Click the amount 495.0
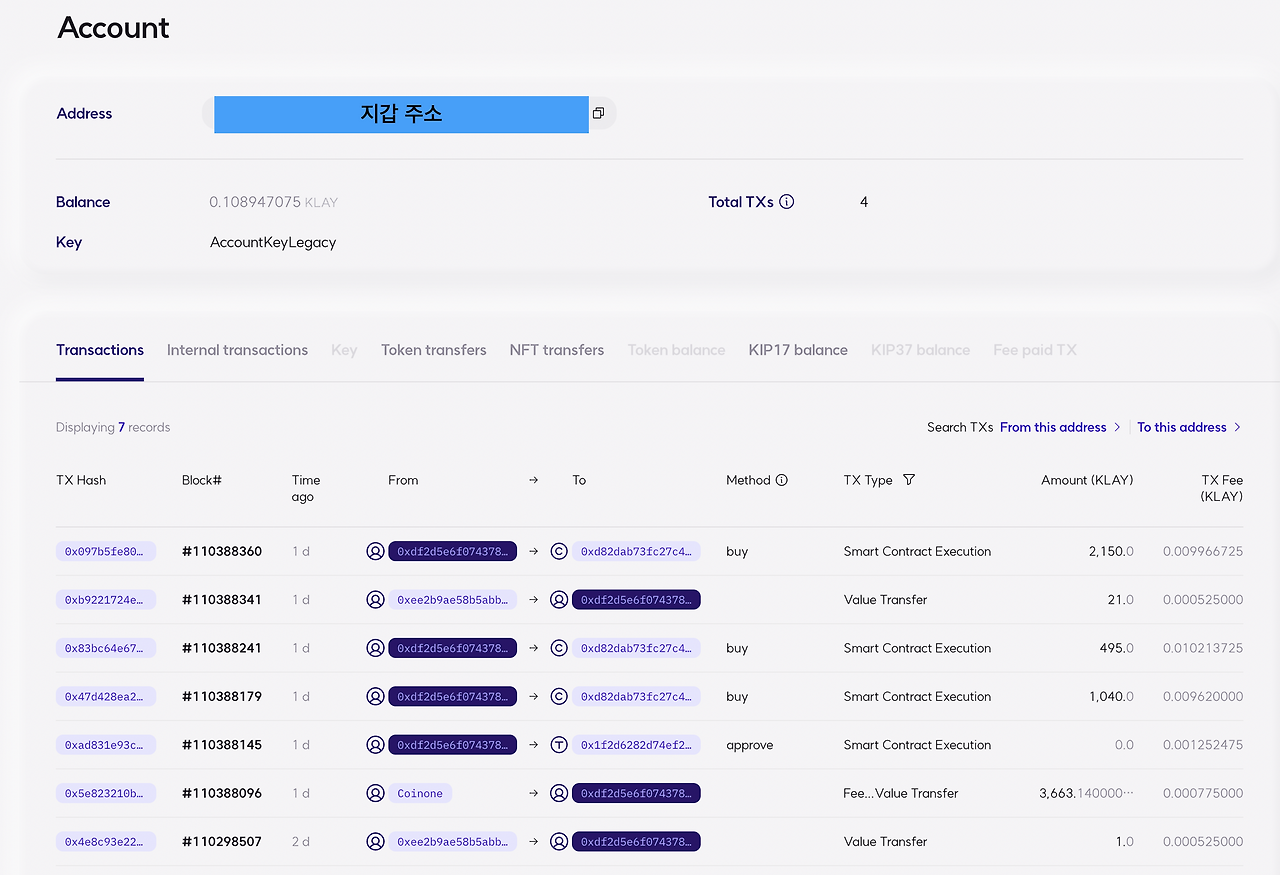Image resolution: width=1280 pixels, height=875 pixels. tap(1116, 648)
